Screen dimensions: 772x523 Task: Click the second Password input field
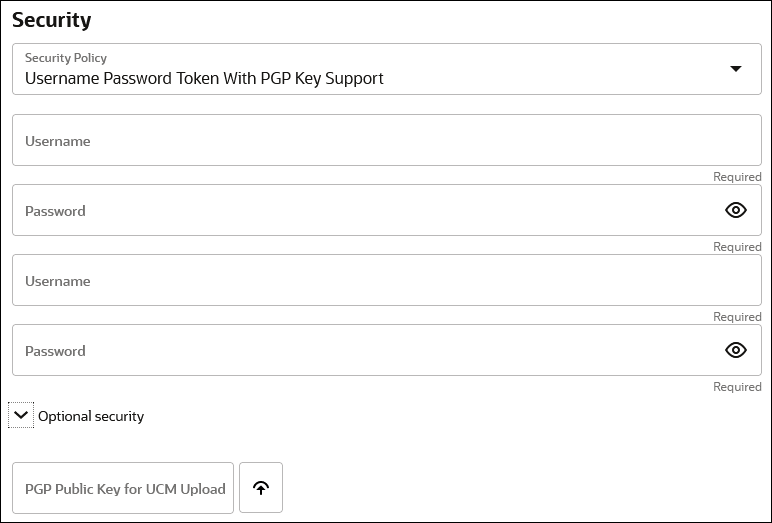click(x=386, y=350)
